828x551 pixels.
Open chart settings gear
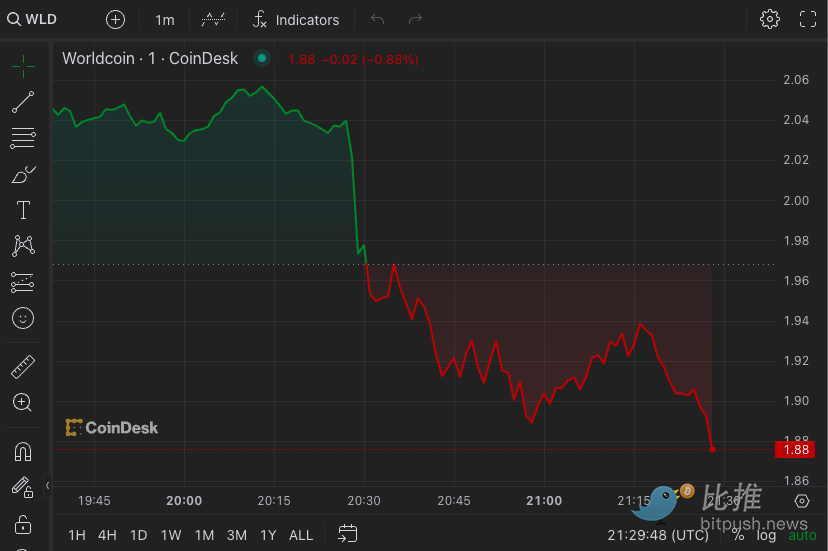pyautogui.click(x=769, y=20)
